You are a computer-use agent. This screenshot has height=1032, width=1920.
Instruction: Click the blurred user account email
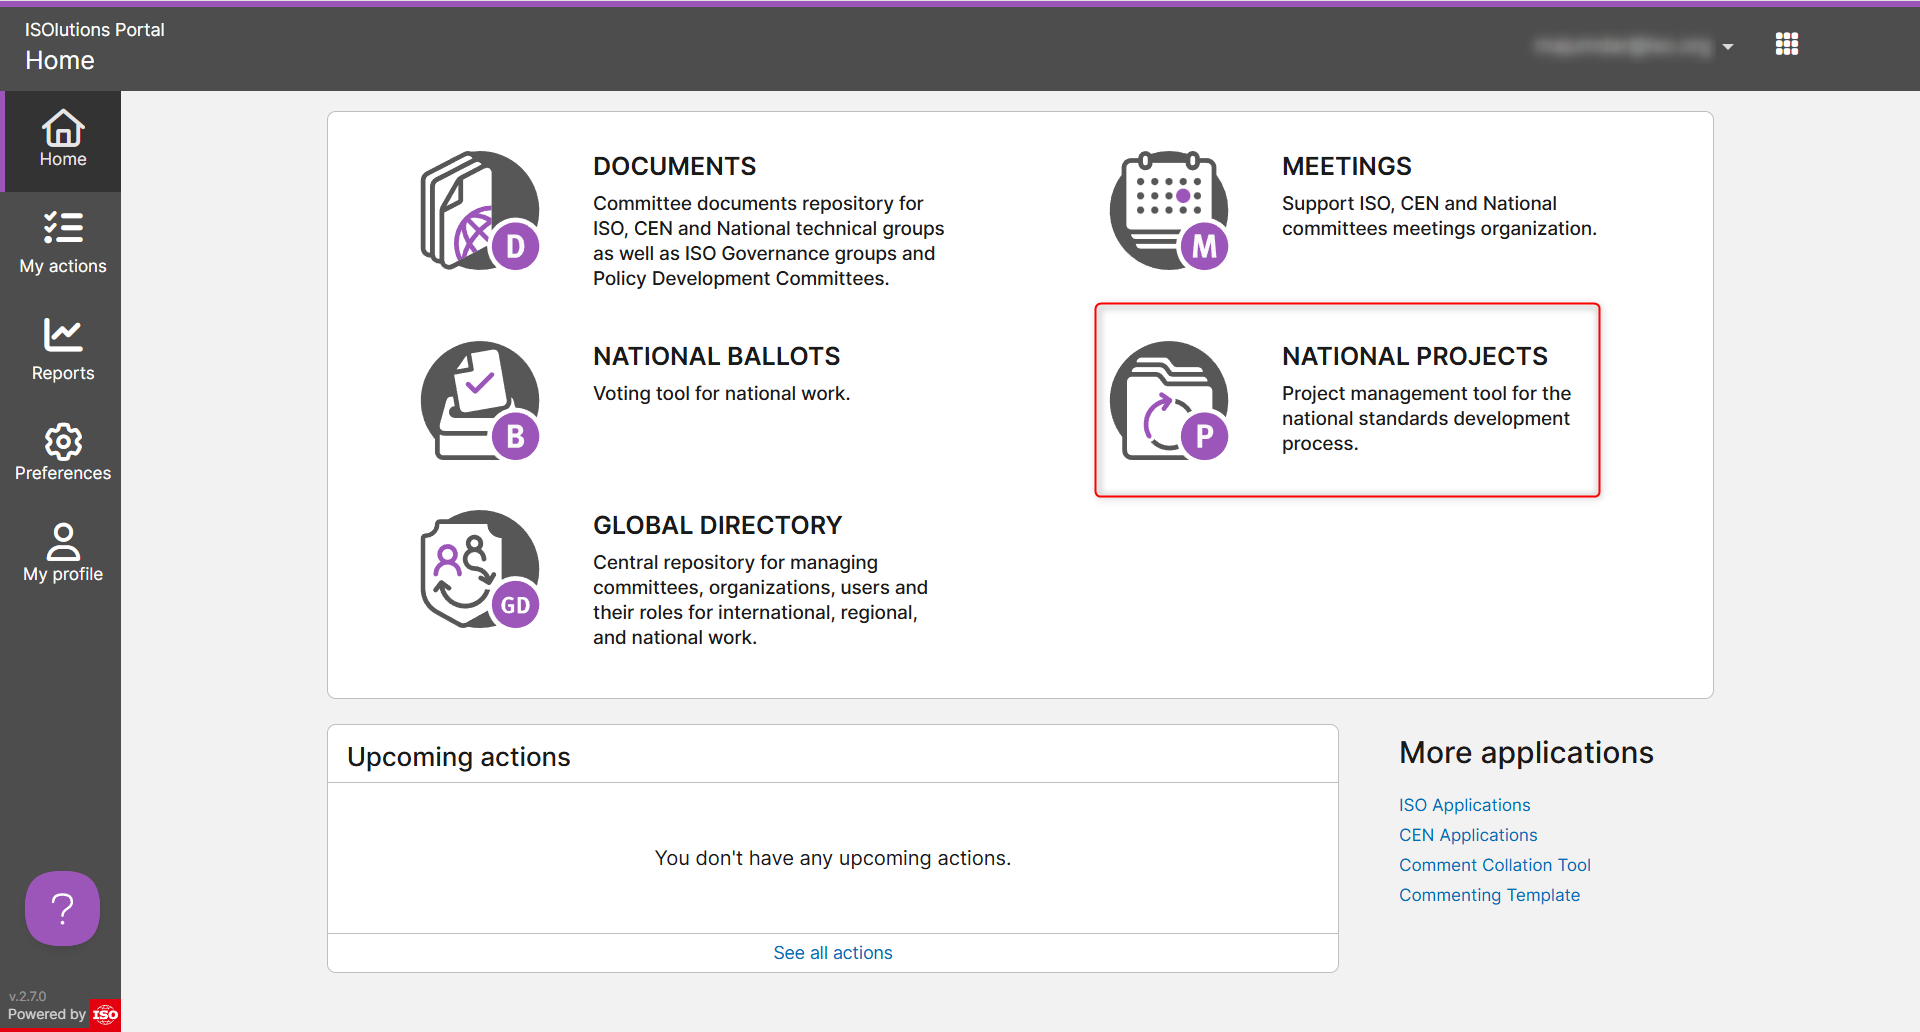pos(1623,46)
